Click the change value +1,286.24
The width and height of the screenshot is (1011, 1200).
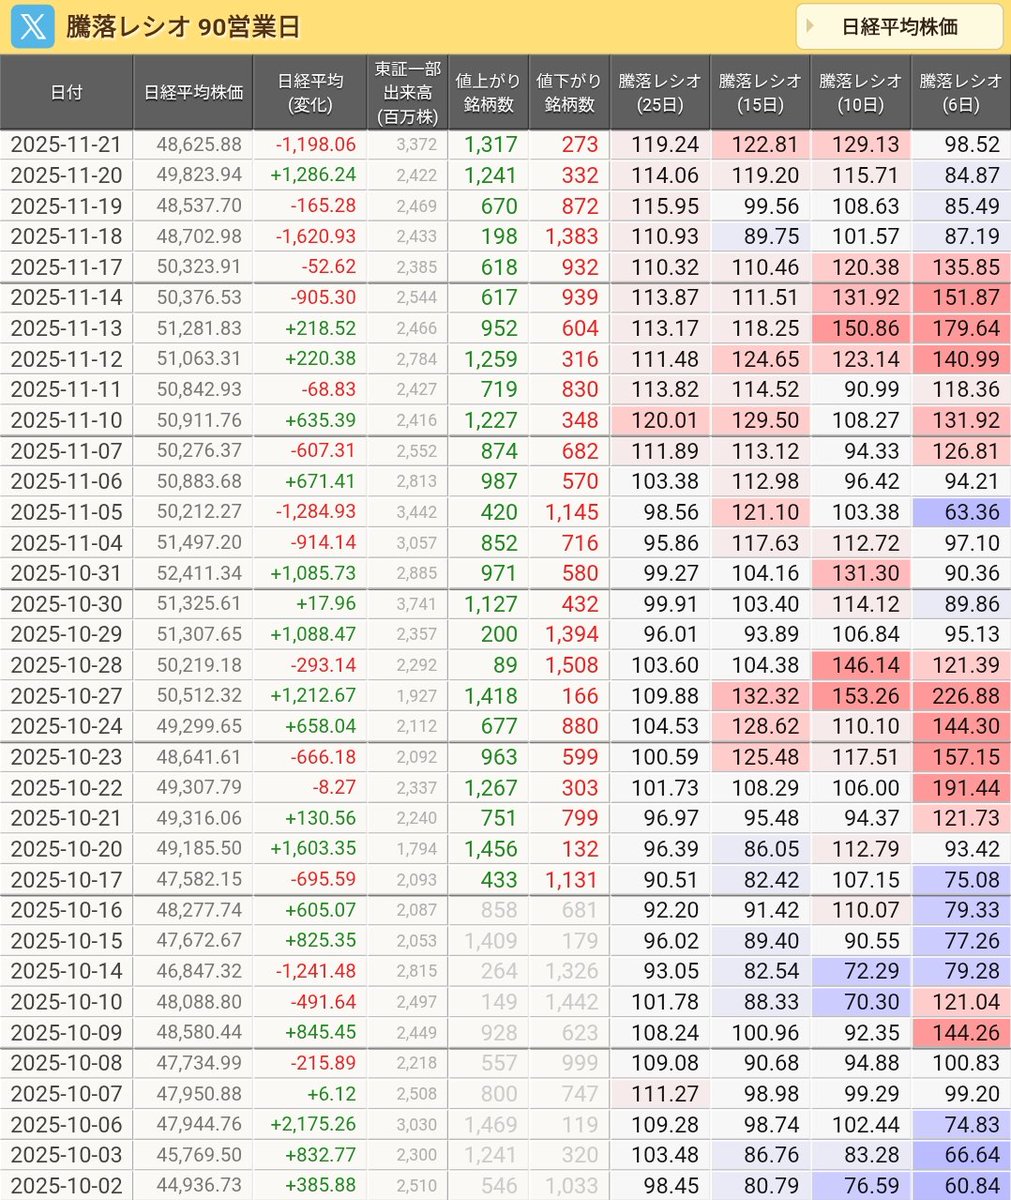point(313,175)
